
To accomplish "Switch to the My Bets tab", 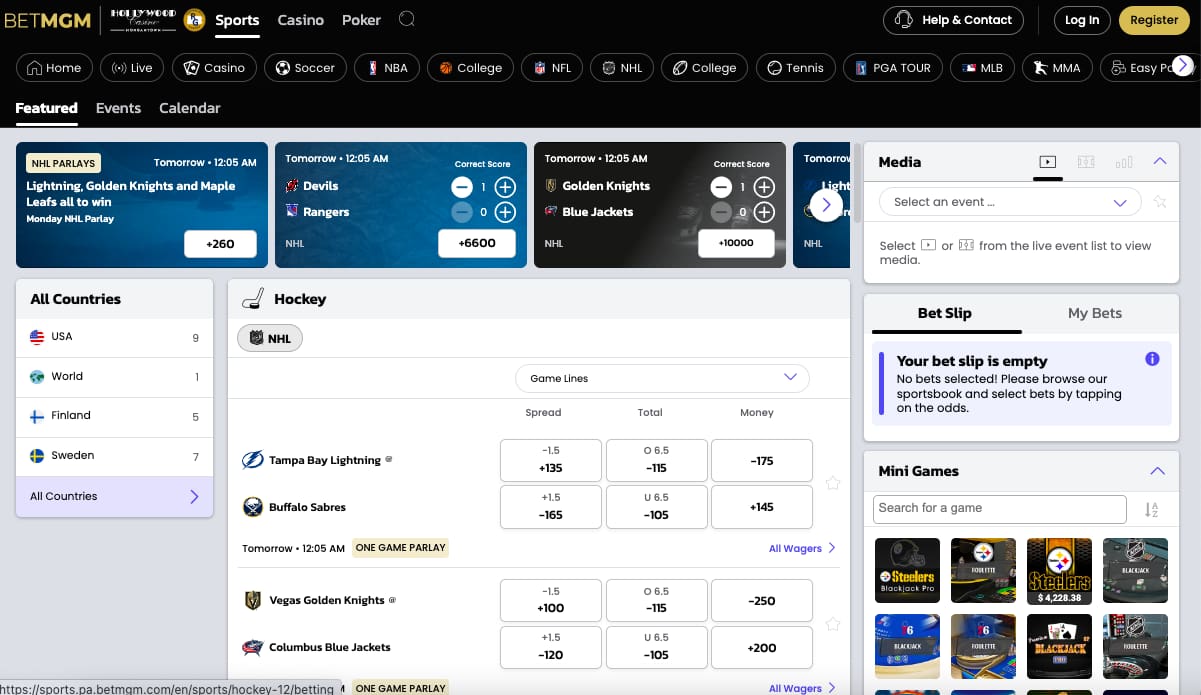I will (1095, 313).
